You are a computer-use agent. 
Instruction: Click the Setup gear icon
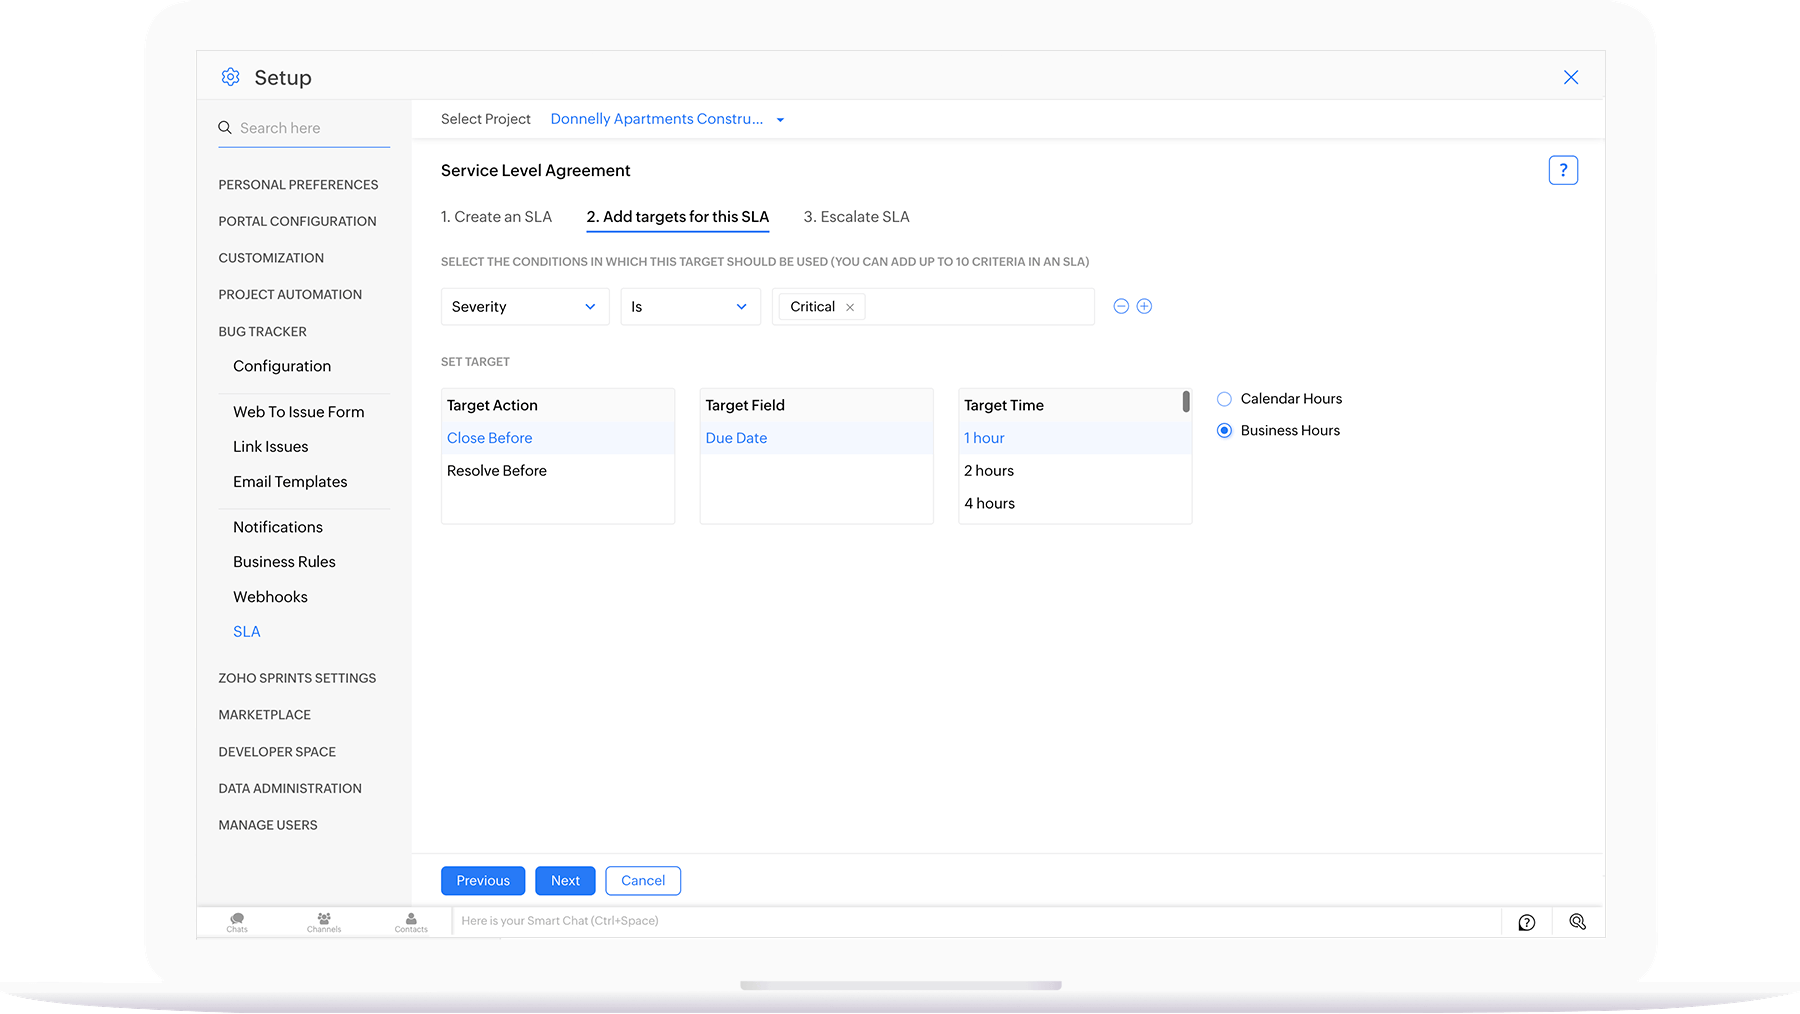point(230,77)
